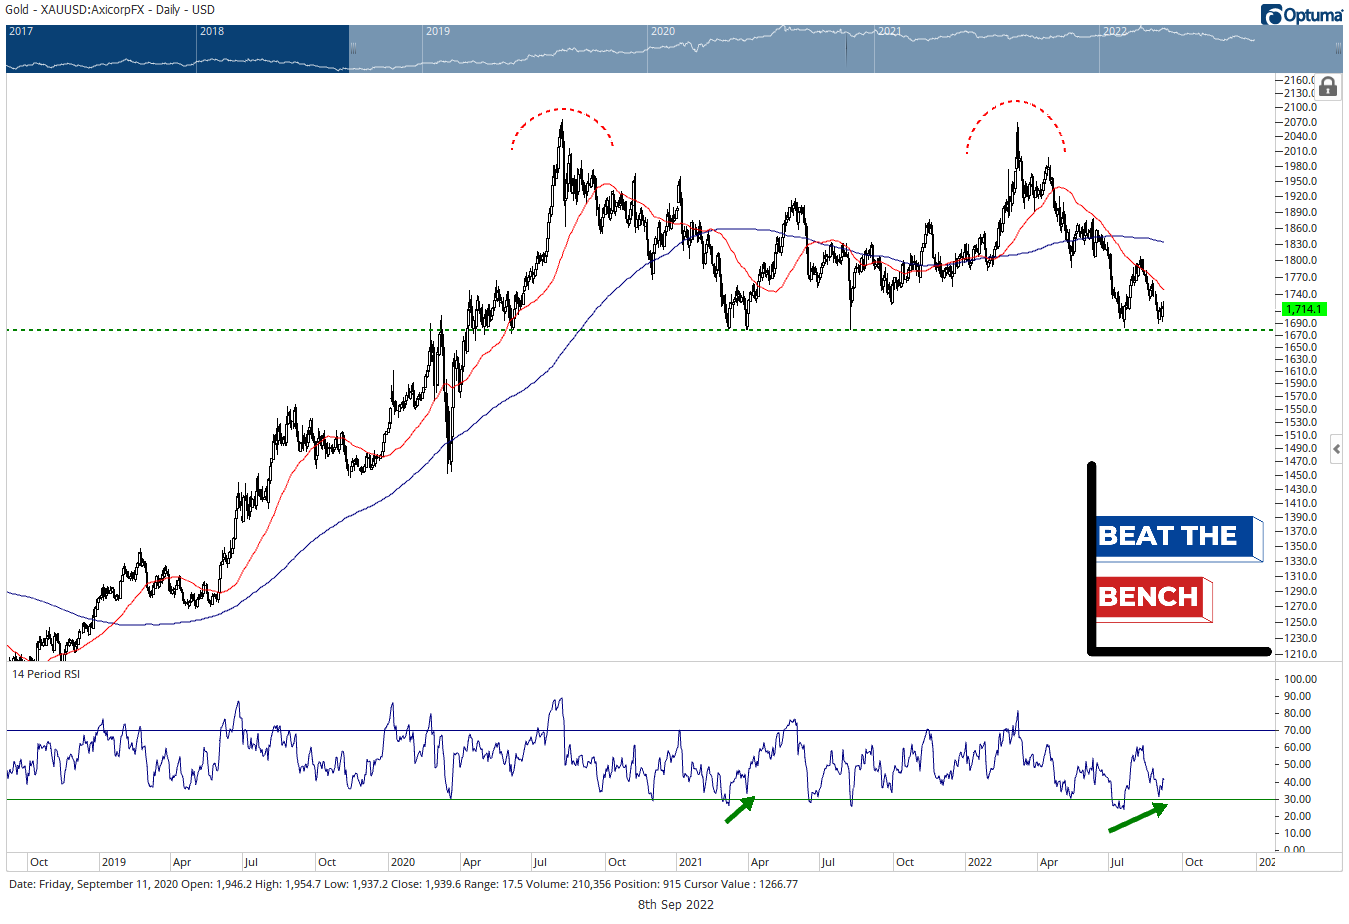Click the 2100.0 value on price scale
This screenshot has width=1349, height=924.
(x=1300, y=107)
